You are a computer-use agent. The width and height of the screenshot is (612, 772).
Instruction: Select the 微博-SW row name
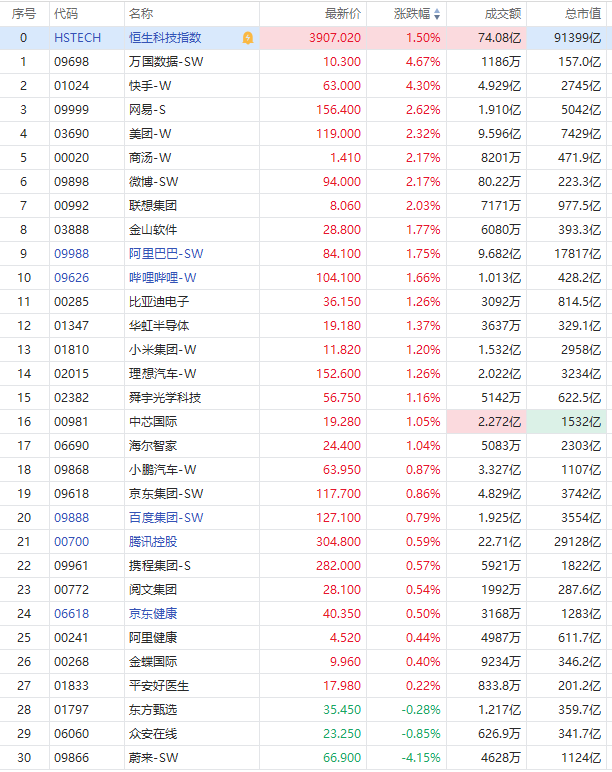point(154,182)
